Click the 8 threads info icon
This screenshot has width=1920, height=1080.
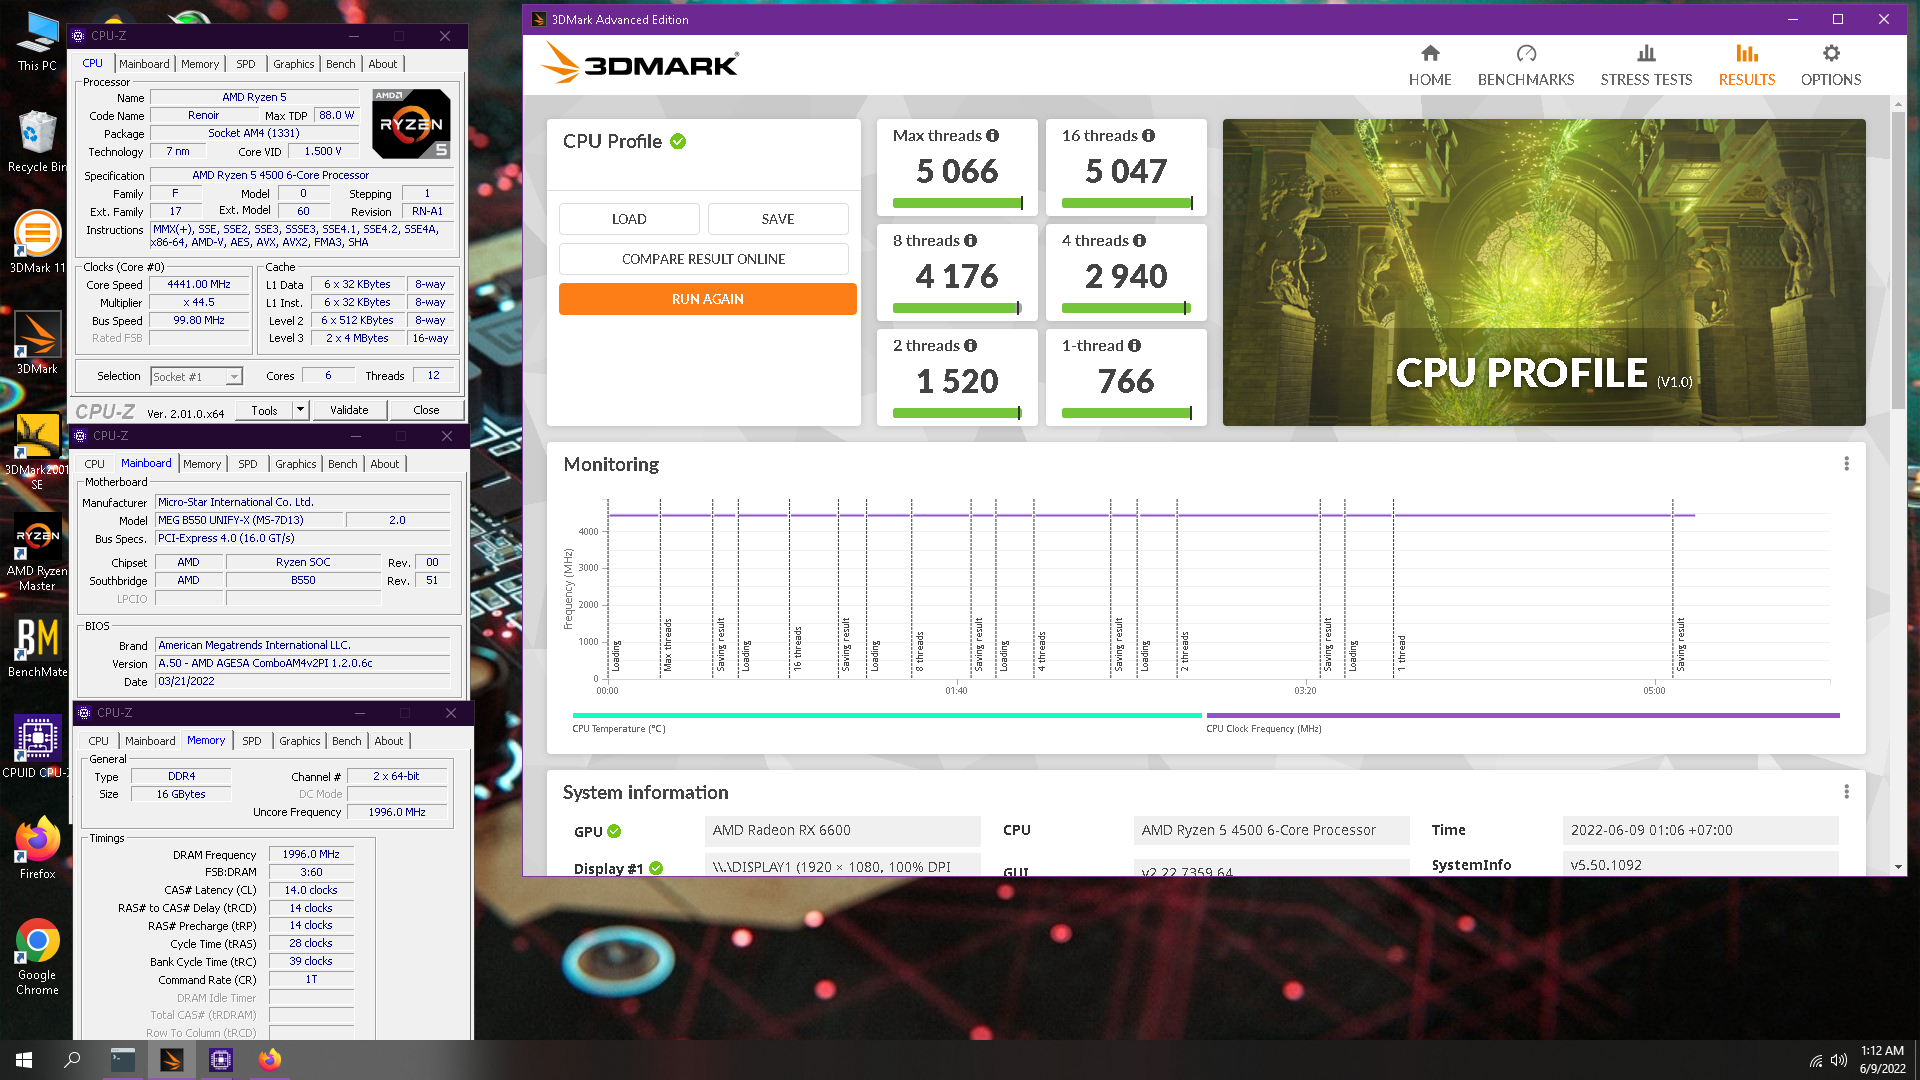click(970, 241)
